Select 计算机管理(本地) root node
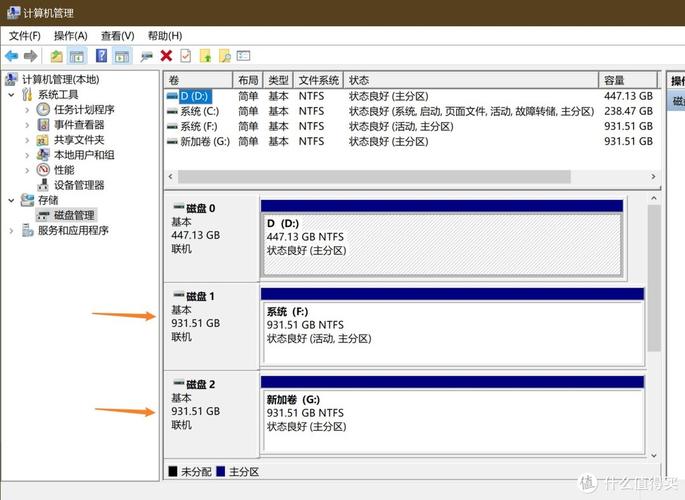The width and height of the screenshot is (685, 500). tap(61, 79)
